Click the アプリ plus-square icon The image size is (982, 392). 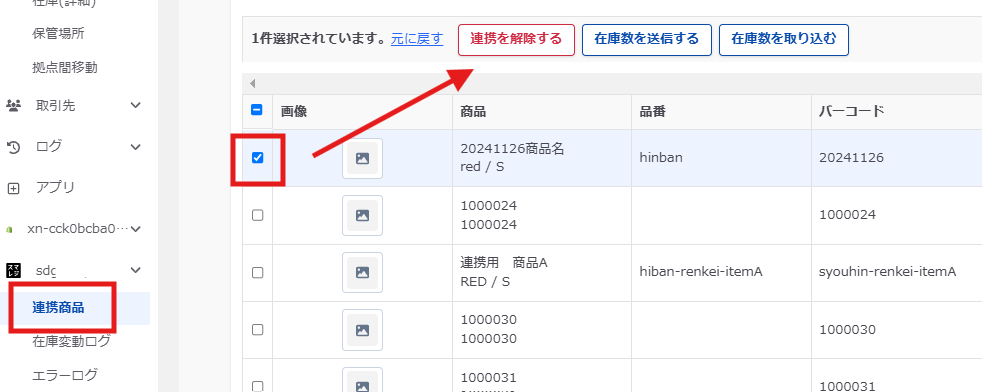(13, 188)
